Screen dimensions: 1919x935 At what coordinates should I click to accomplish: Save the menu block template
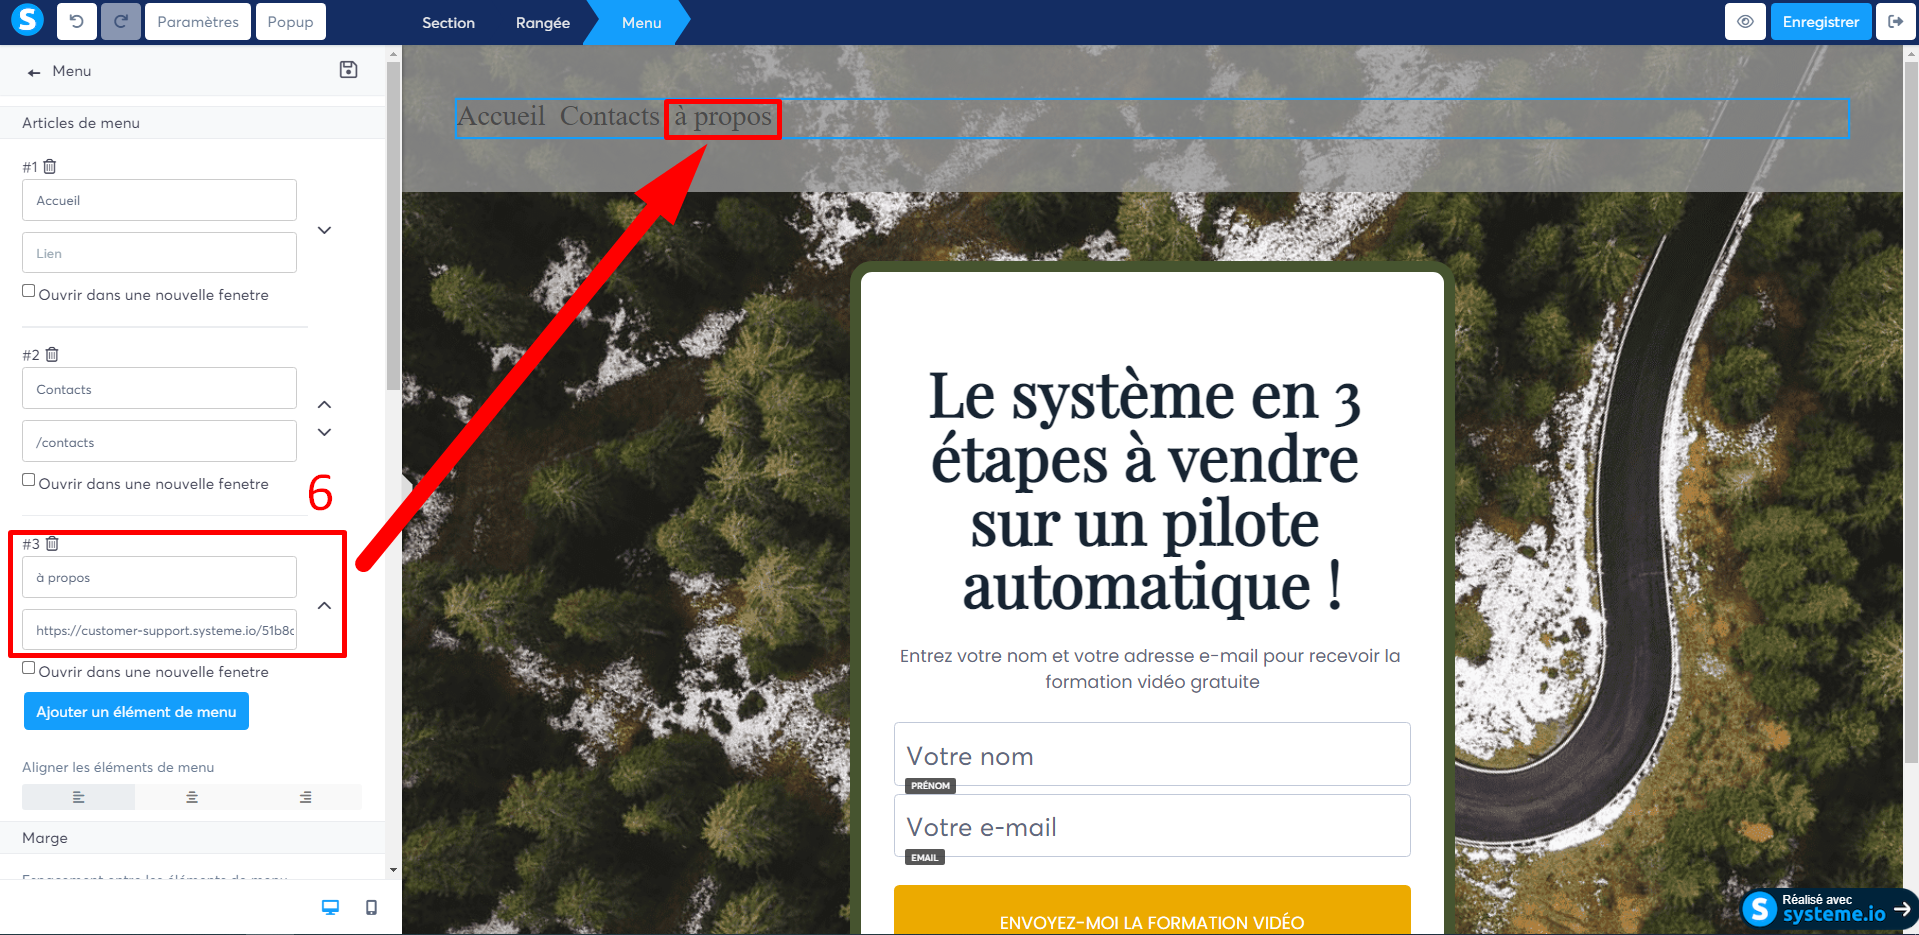pyautogui.click(x=348, y=70)
